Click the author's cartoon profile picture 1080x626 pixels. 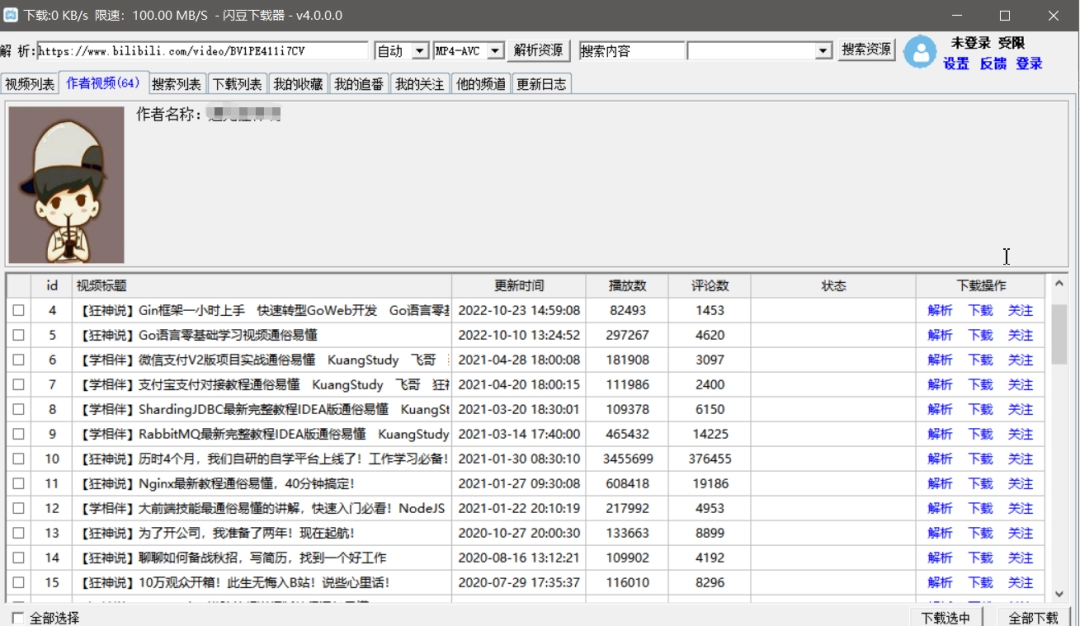click(66, 185)
